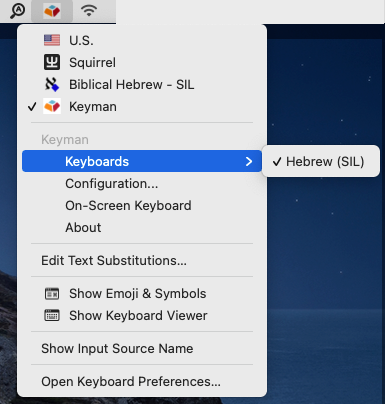Select the checked Keyman input source
Image resolution: width=385 pixels, height=404 pixels.
pos(142,106)
